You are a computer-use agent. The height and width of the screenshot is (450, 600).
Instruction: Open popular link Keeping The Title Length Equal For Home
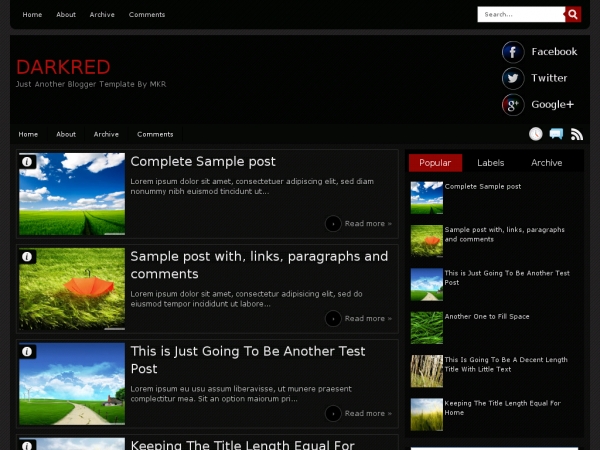pyautogui.click(x=502, y=408)
